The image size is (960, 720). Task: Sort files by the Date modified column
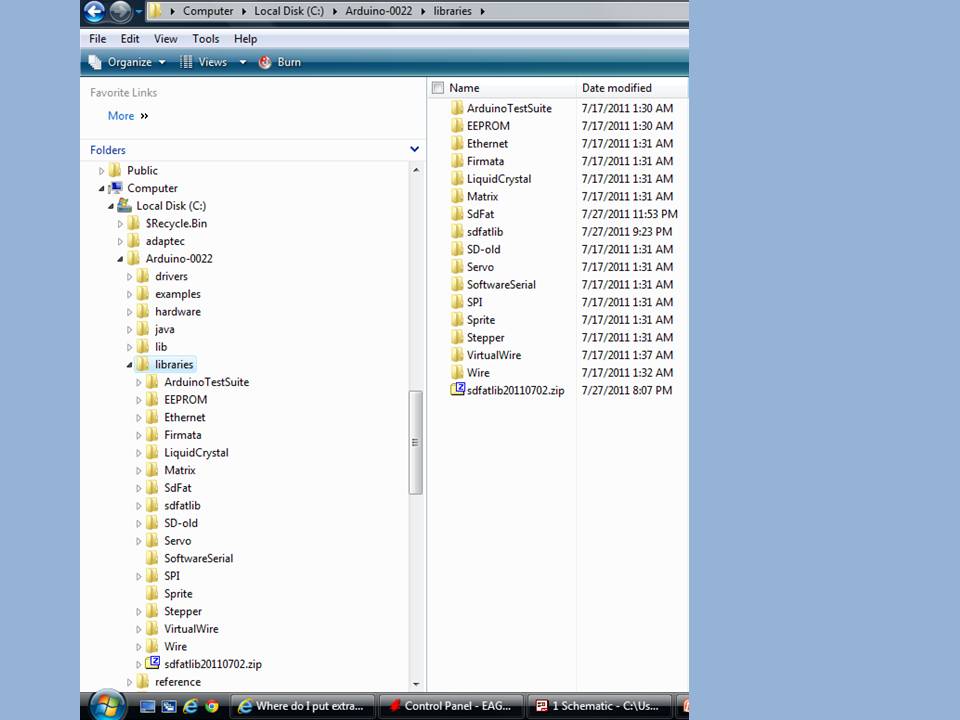coord(616,87)
